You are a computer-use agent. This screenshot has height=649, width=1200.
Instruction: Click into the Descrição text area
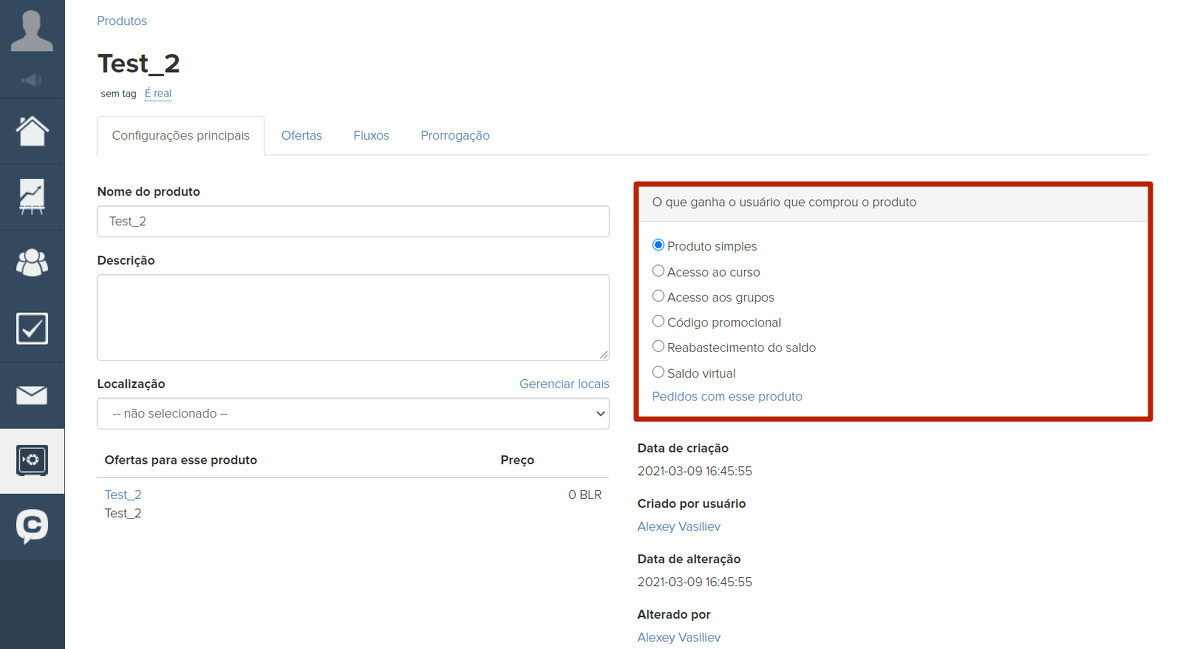353,317
